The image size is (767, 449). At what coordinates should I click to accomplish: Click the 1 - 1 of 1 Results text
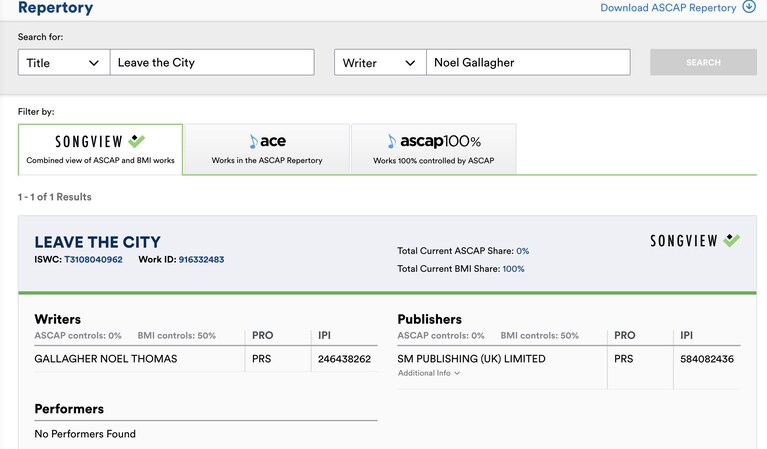coord(55,197)
